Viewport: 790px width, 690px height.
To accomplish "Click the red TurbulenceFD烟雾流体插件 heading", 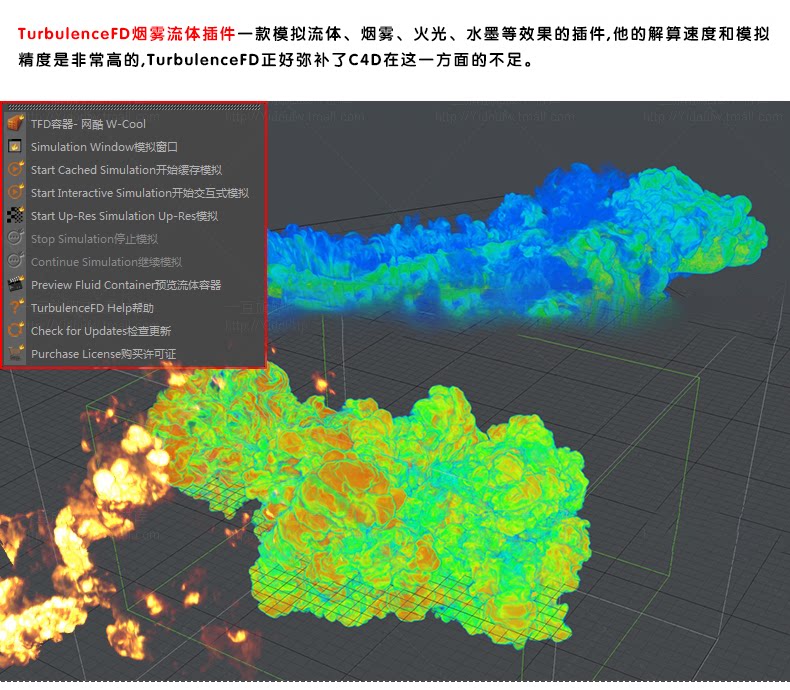I will tap(127, 34).
